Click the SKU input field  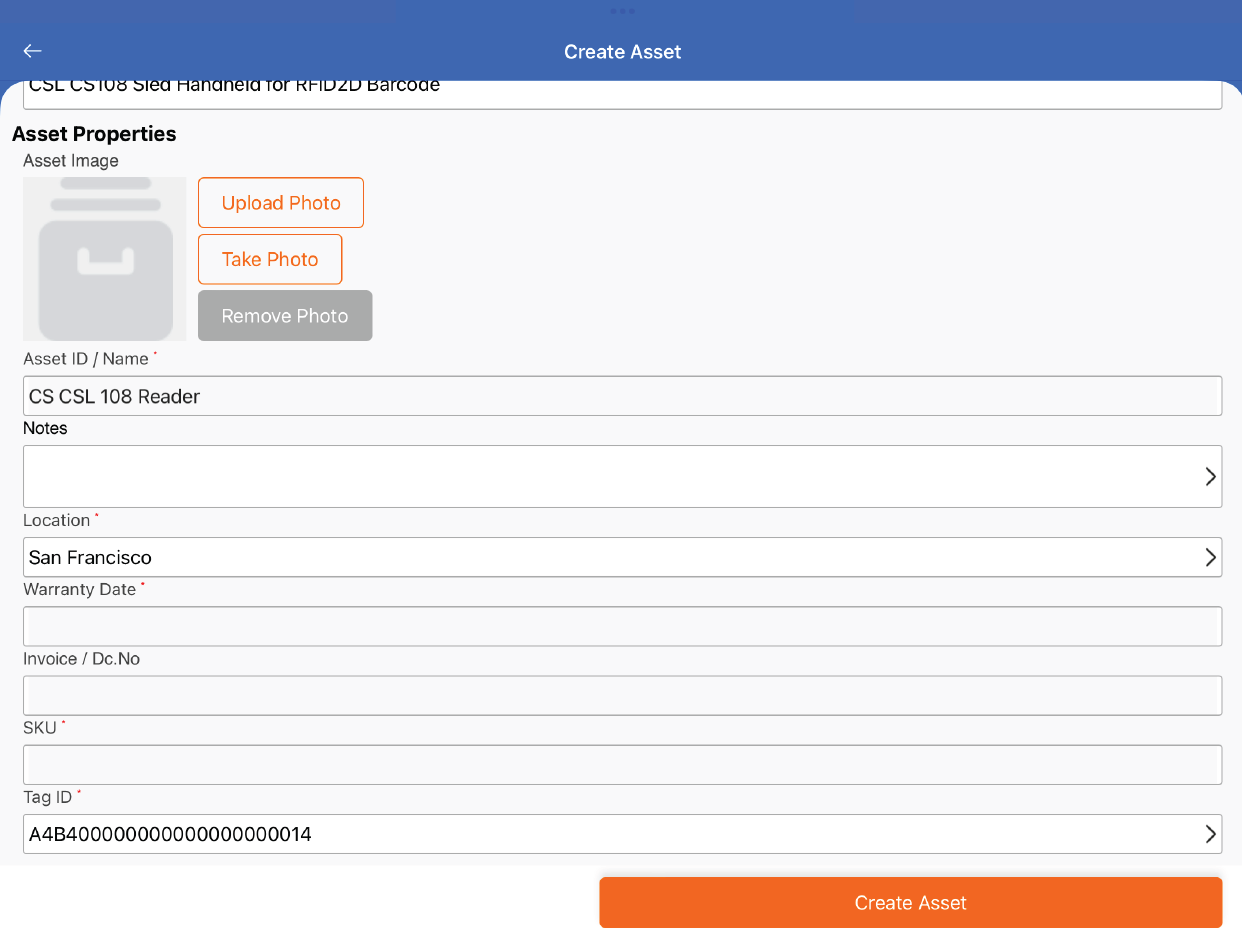tap(622, 764)
